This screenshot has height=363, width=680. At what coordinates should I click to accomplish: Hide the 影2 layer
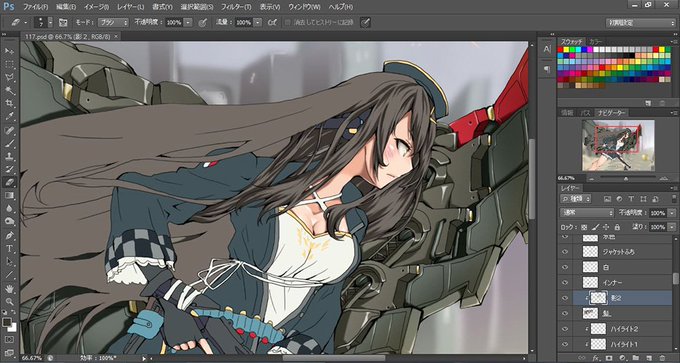pyautogui.click(x=565, y=298)
